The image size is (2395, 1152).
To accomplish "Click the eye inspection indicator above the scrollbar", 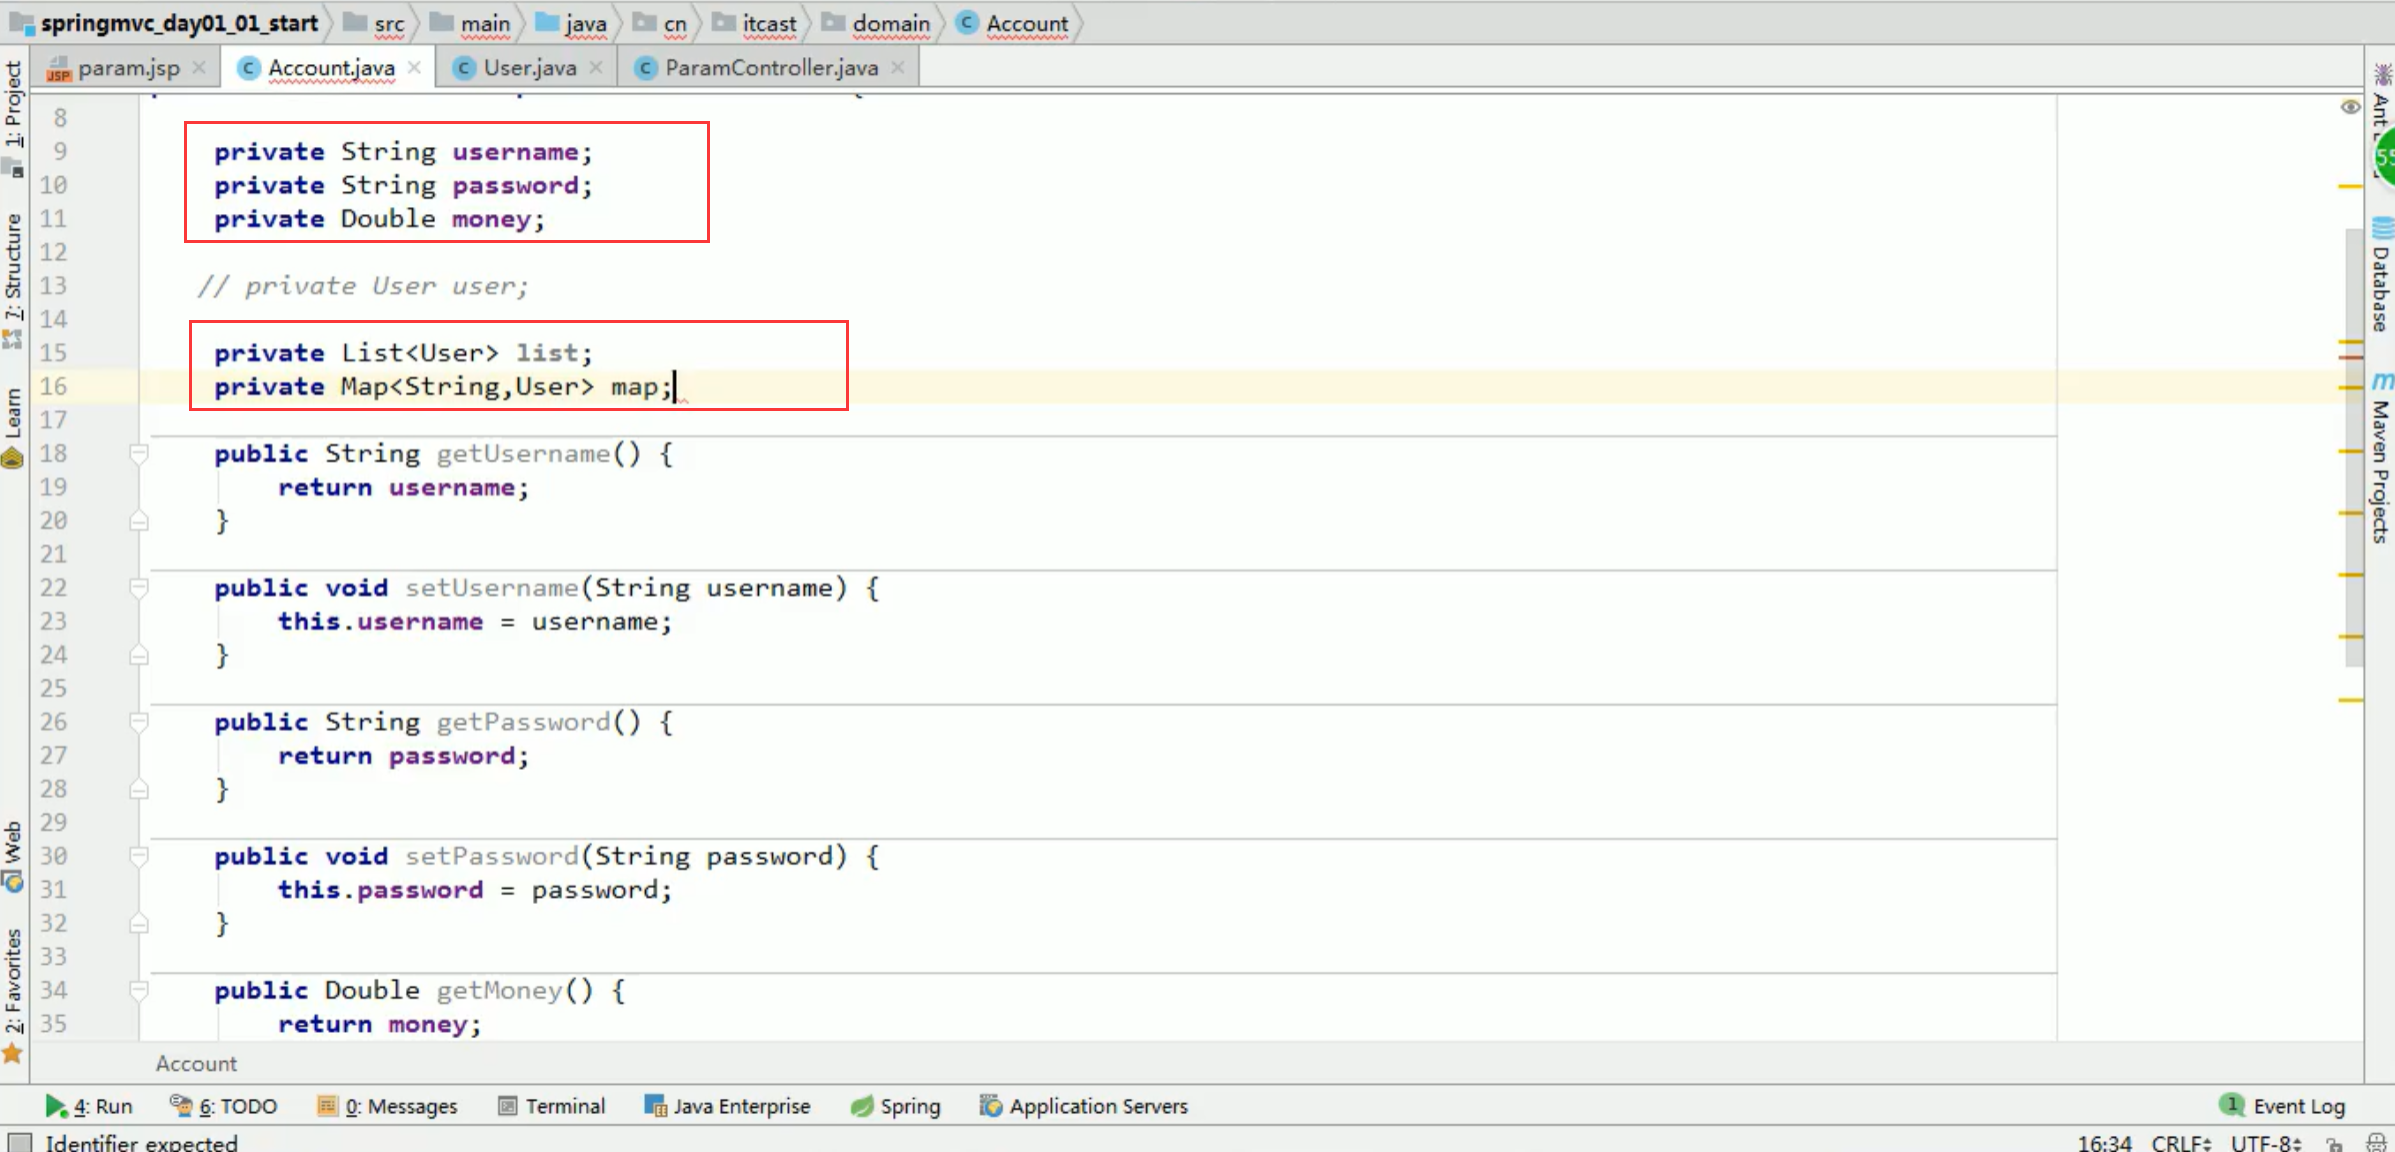I will point(2350,107).
